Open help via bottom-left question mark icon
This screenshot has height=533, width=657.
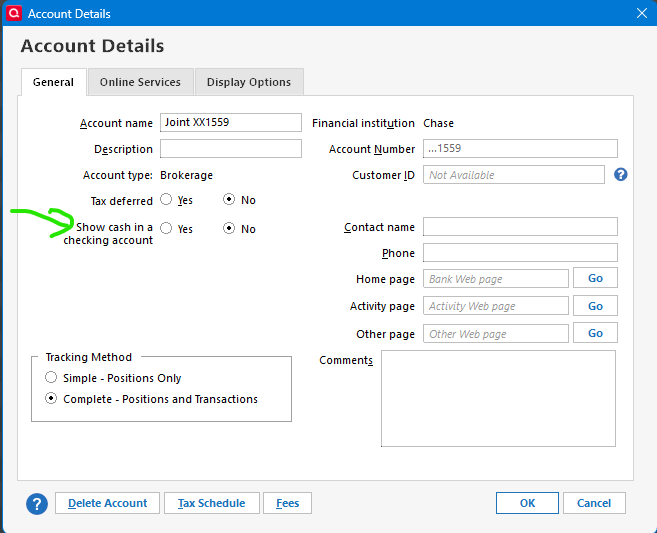pyautogui.click(x=37, y=504)
